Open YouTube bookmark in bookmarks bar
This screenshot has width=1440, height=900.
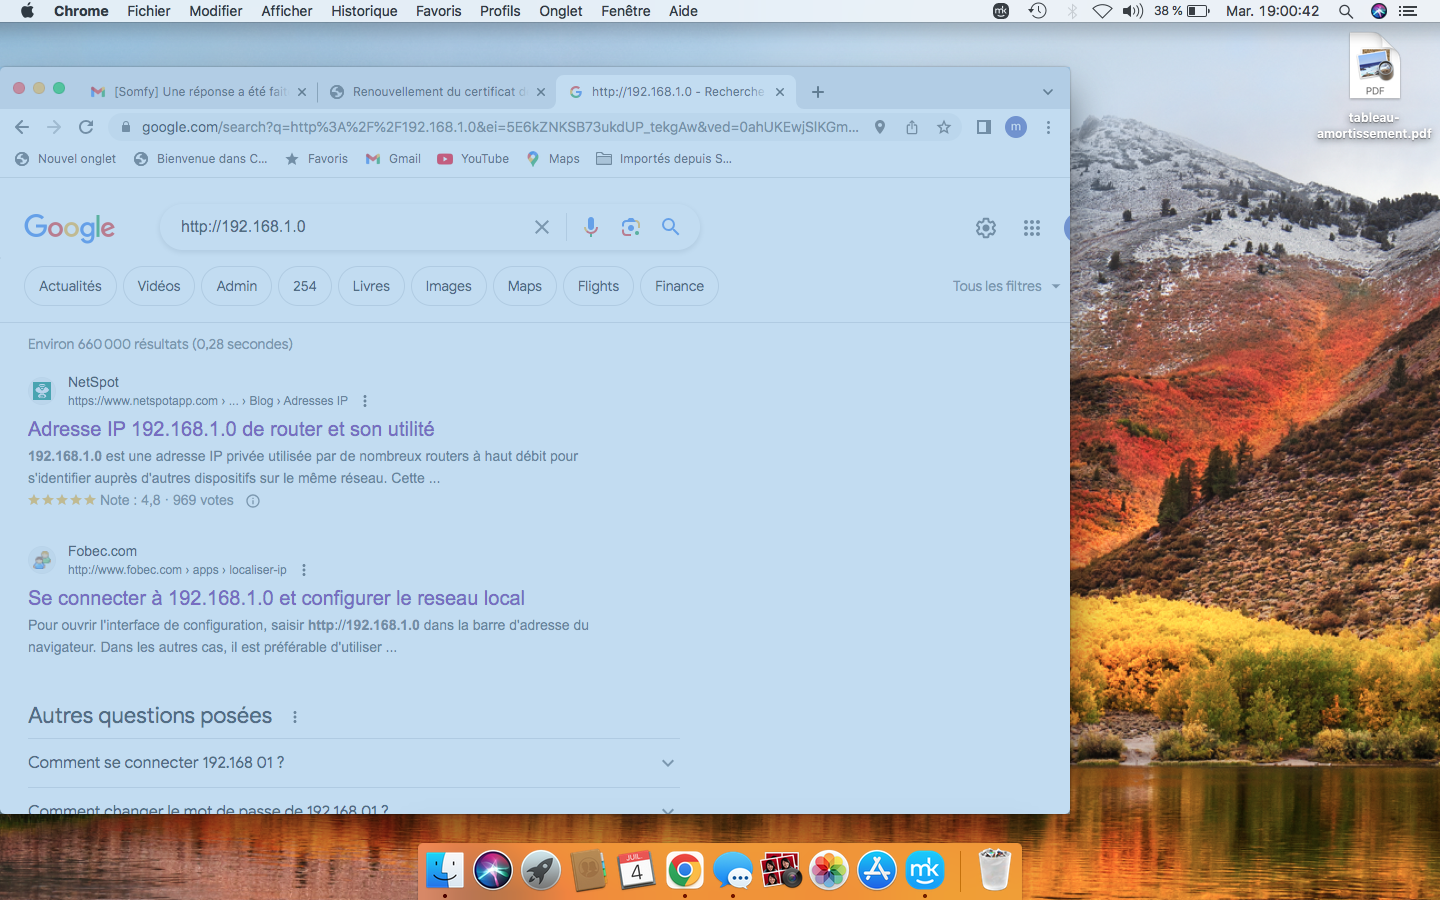[474, 159]
